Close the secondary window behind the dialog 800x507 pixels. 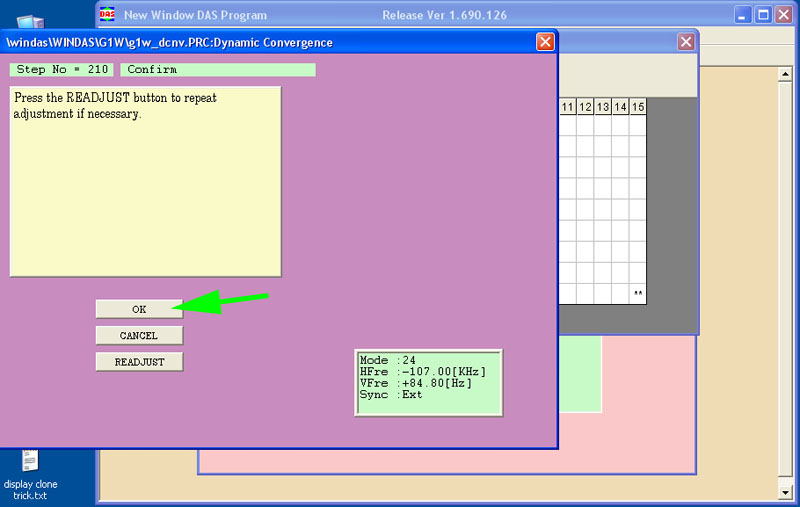click(x=686, y=42)
